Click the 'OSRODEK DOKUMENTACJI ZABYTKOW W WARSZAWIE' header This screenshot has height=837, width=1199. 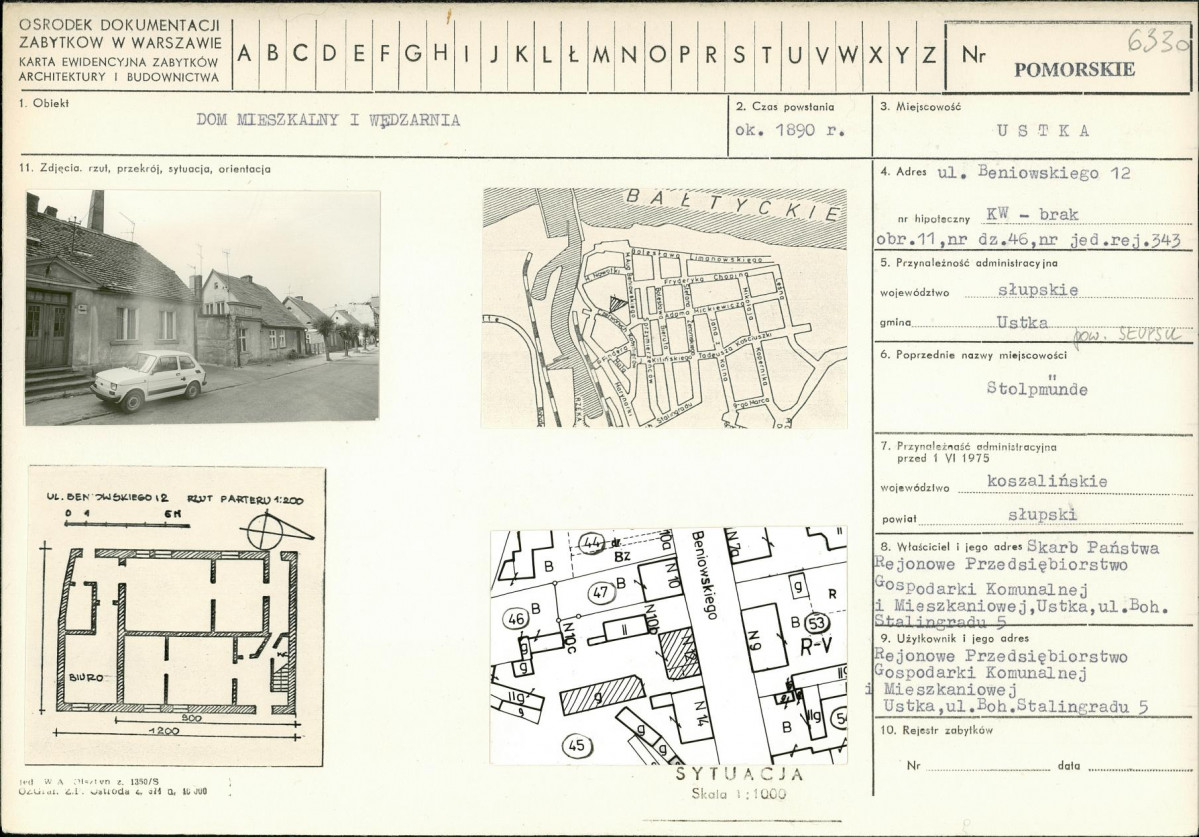121,34
